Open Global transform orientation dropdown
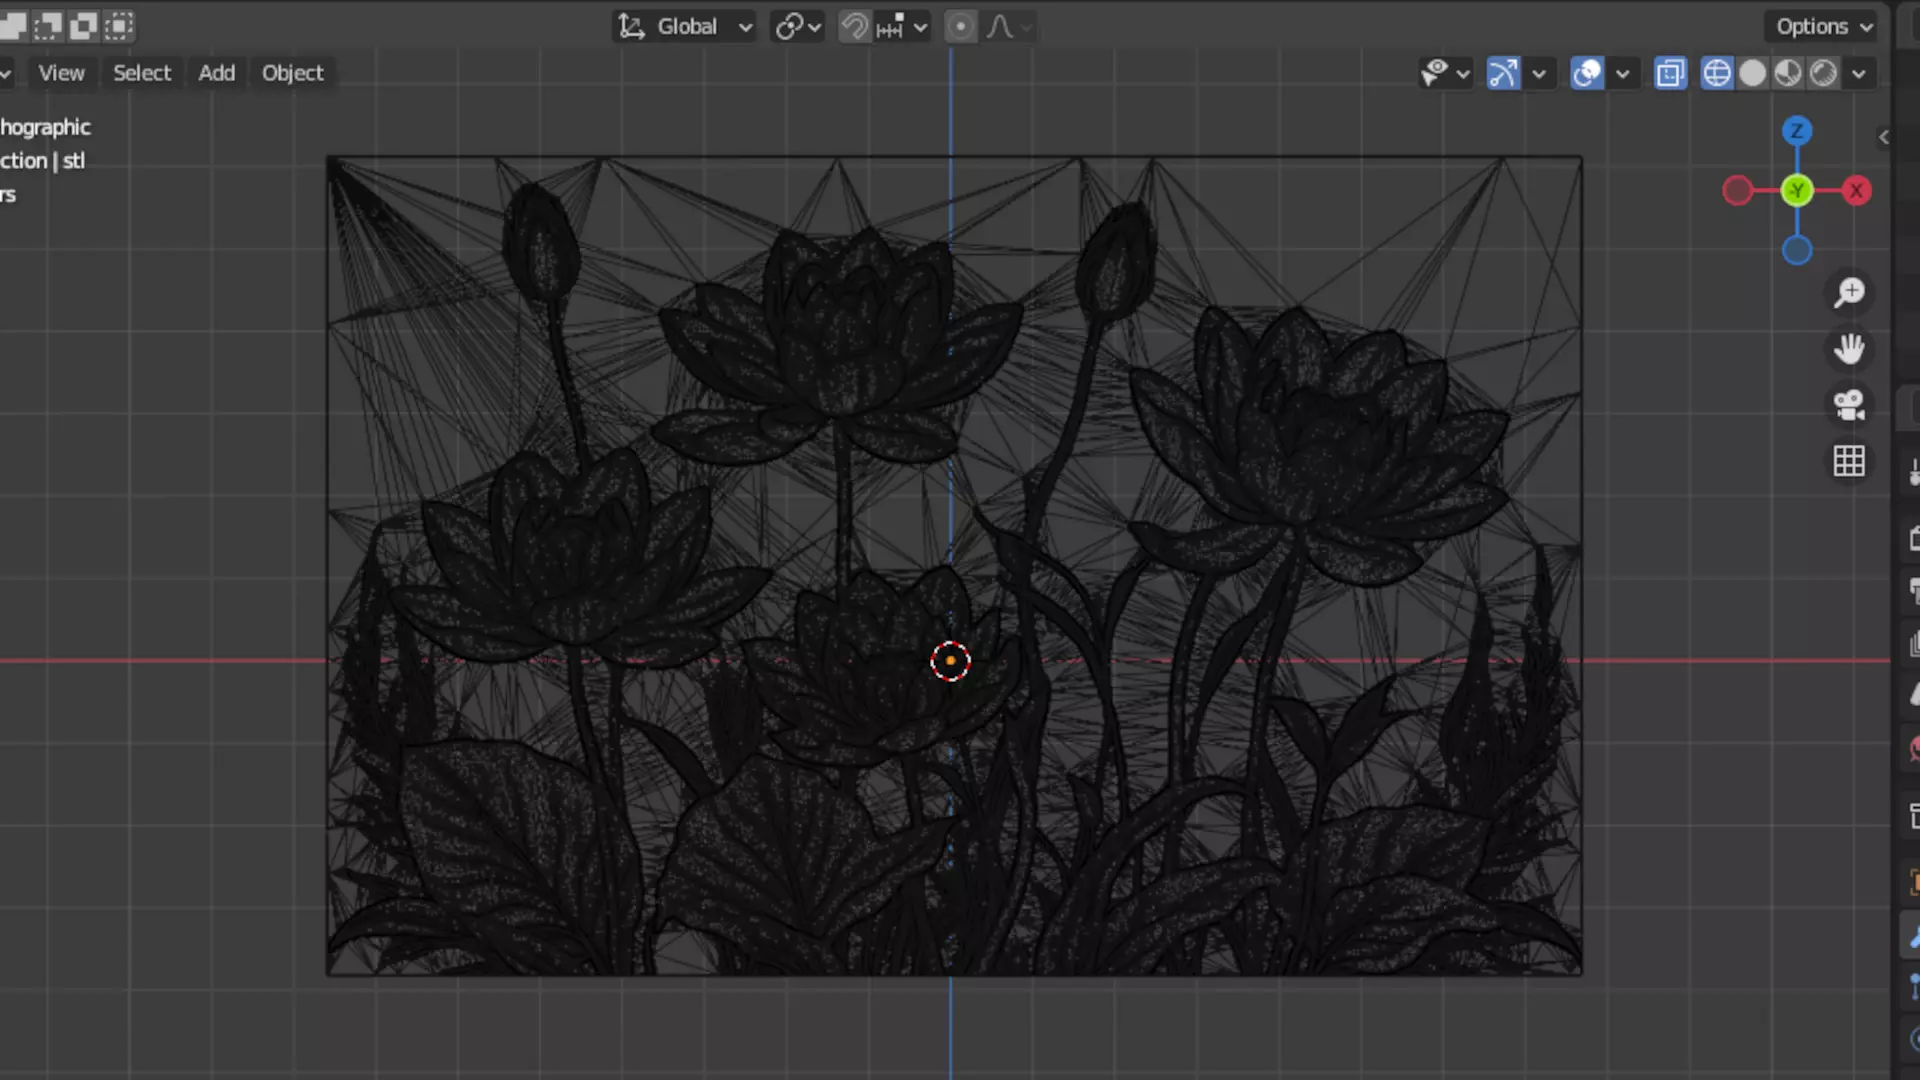The height and width of the screenshot is (1080, 1920). tap(685, 27)
